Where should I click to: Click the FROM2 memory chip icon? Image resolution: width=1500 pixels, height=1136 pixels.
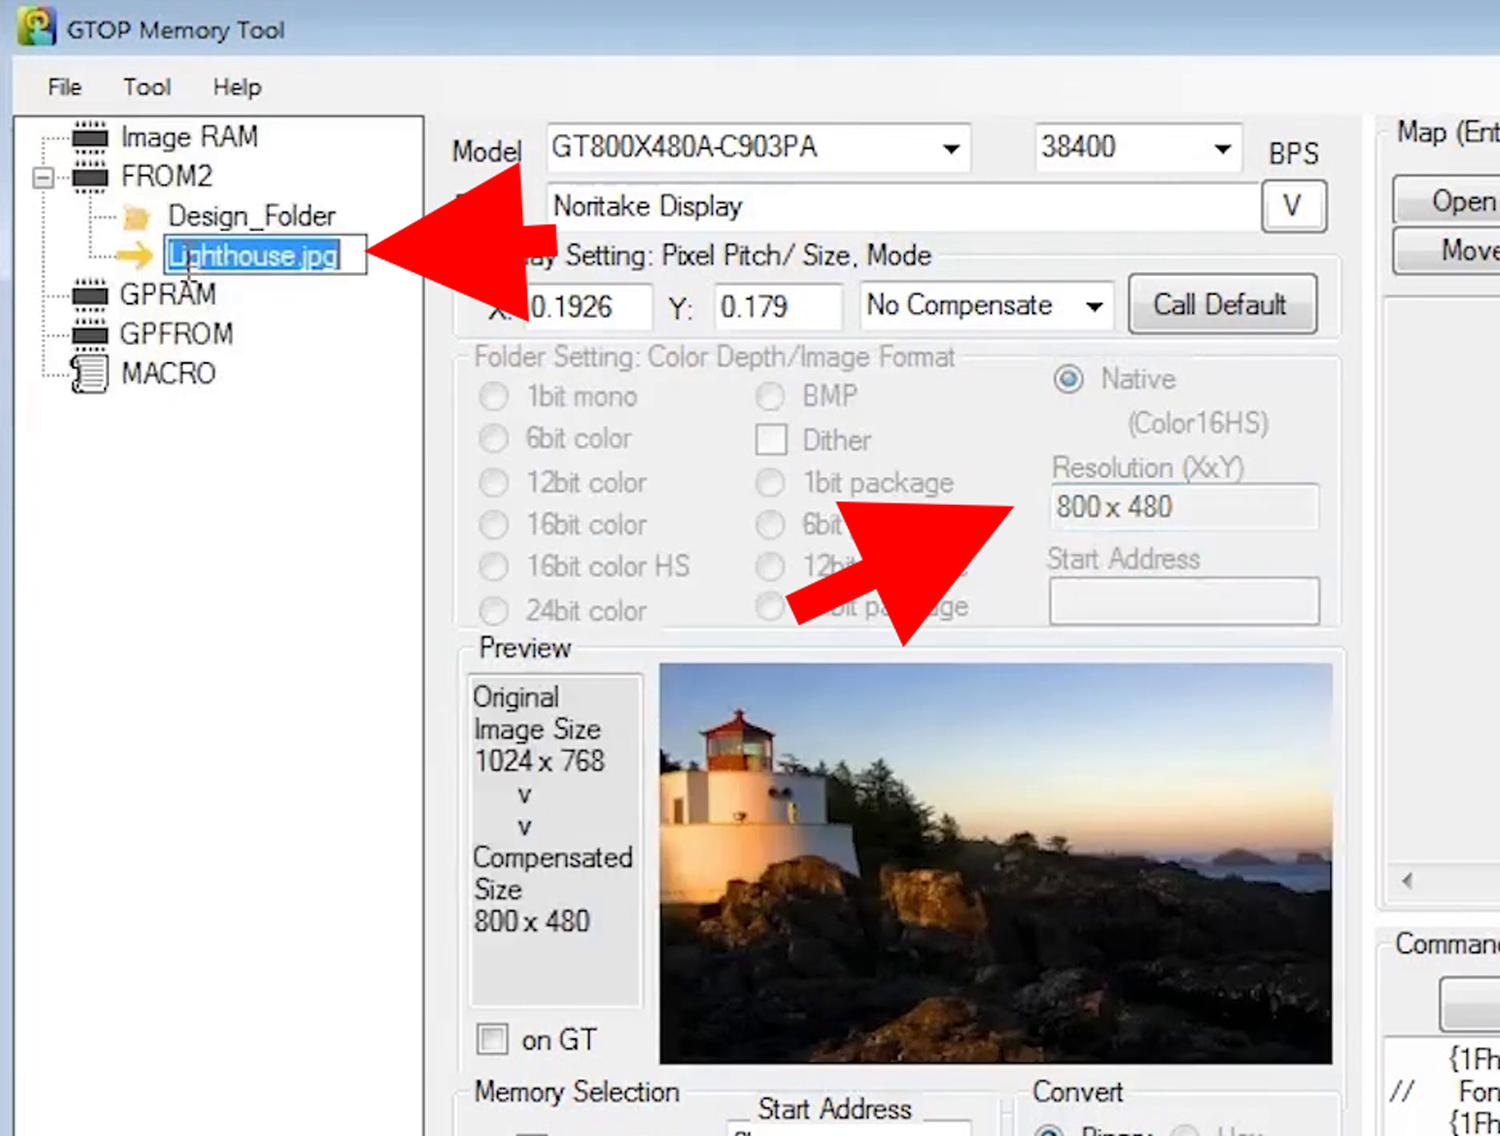(x=90, y=177)
